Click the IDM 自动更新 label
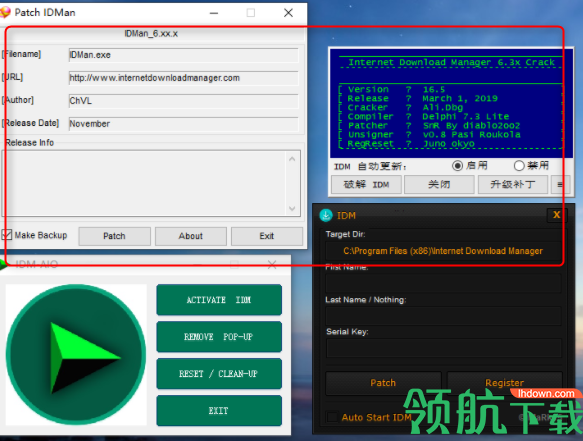Viewport: 583px width, 441px height. coord(370,166)
